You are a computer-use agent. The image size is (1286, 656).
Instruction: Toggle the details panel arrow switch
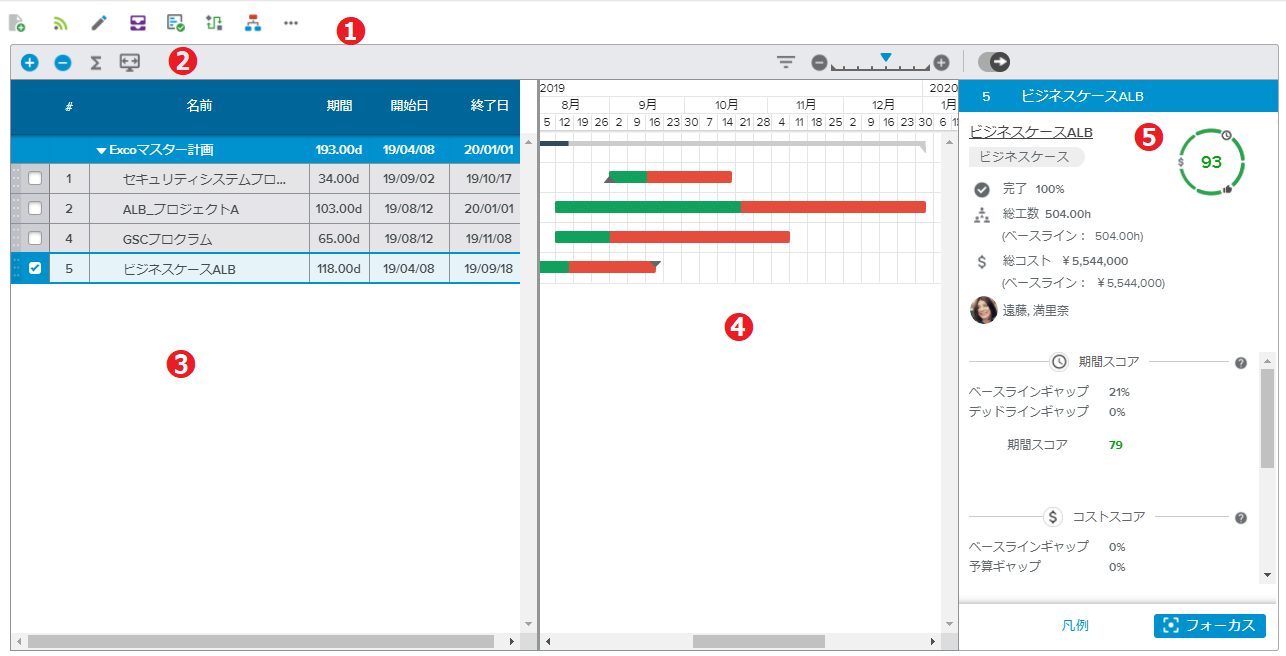click(x=994, y=62)
